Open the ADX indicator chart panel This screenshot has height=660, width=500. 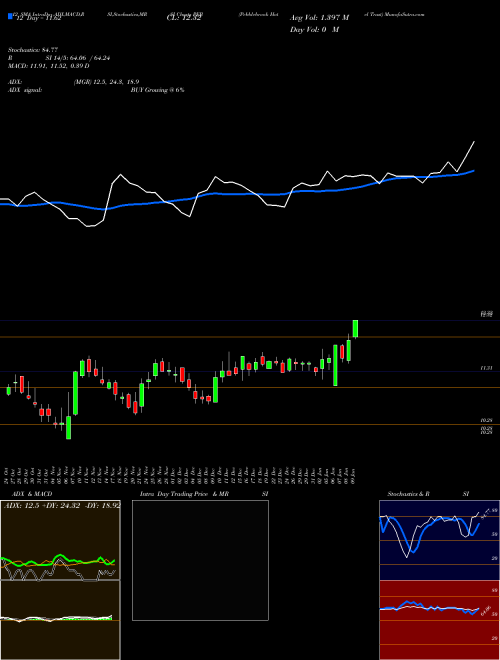[60, 540]
